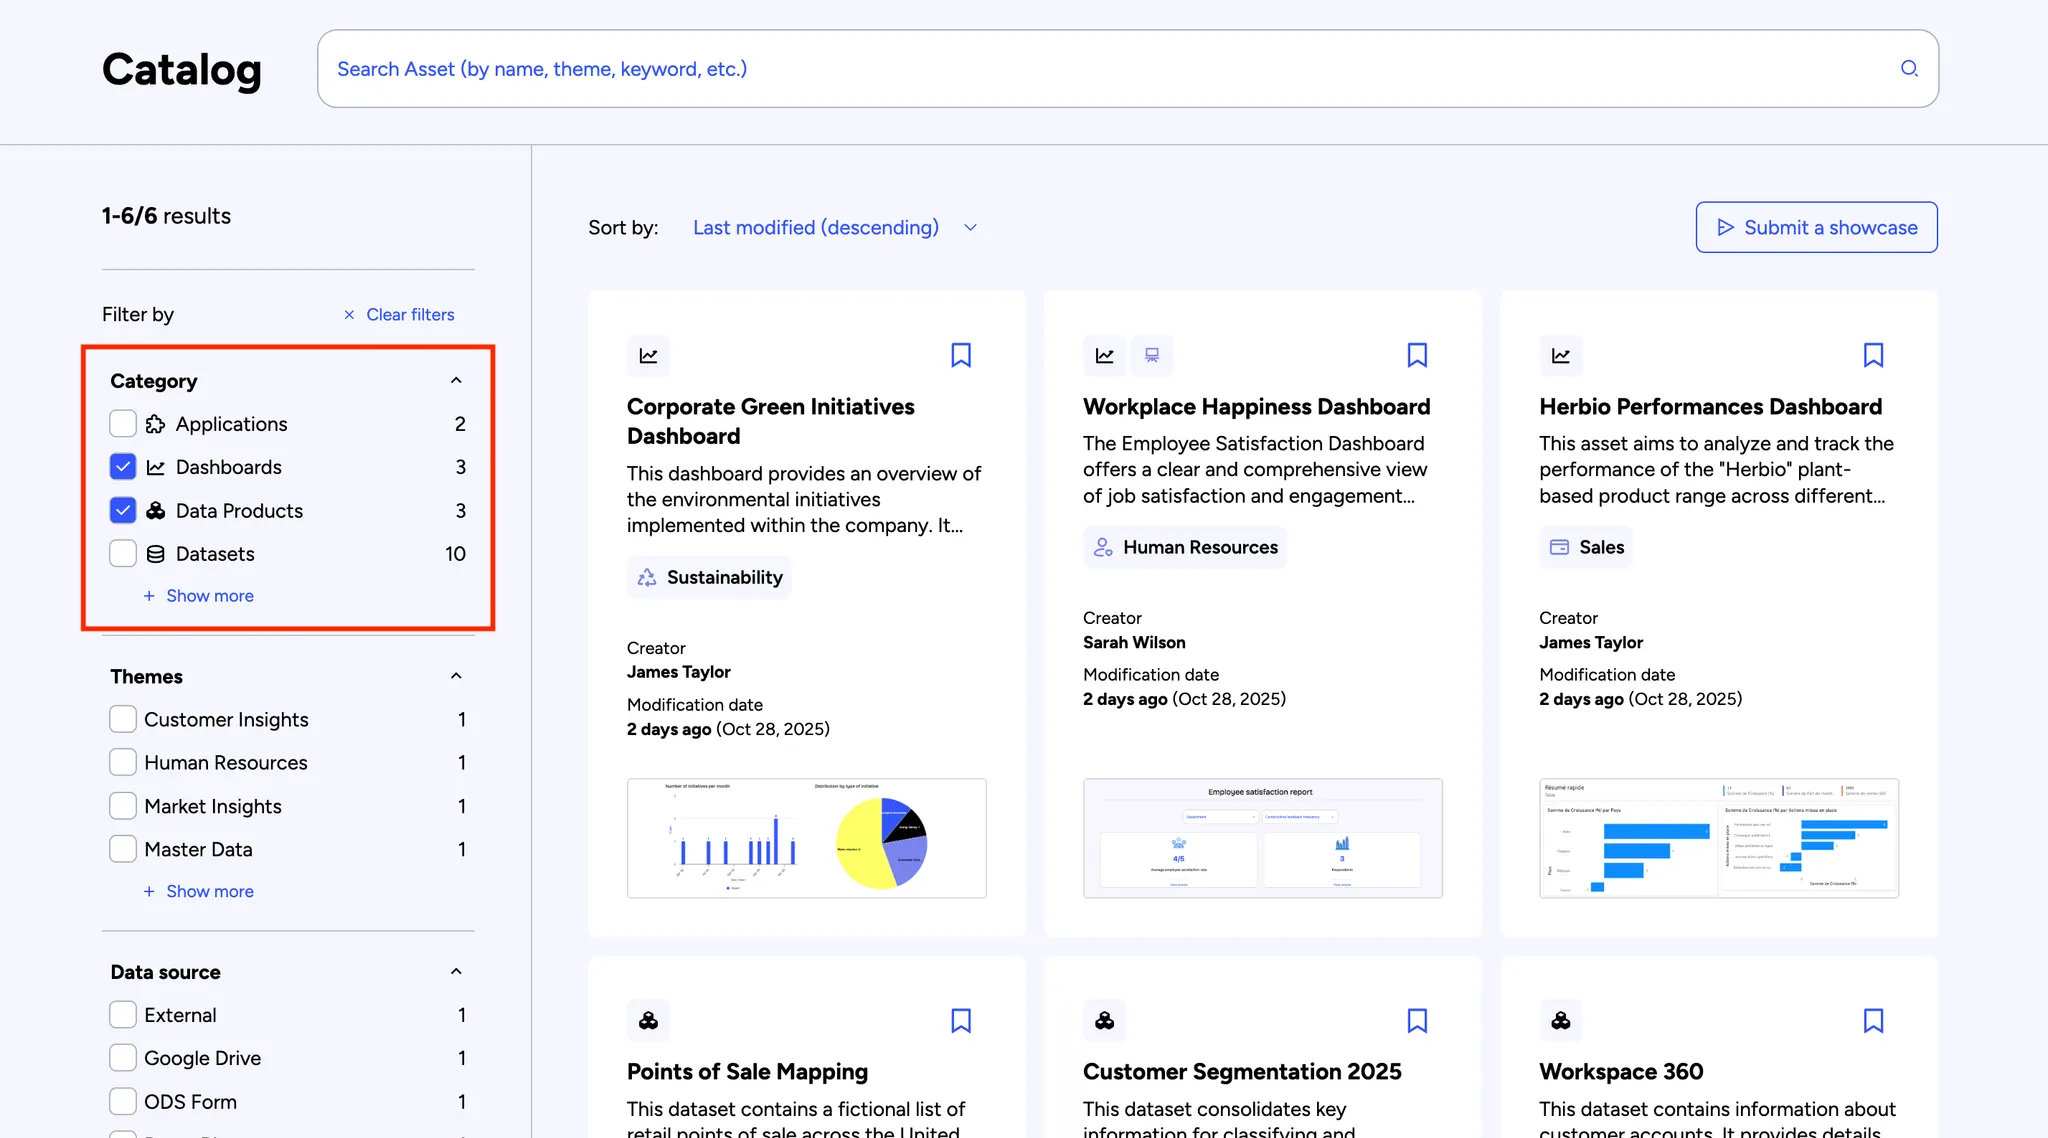
Task: Bookmark the Workplace Happiness Dashboard
Action: (x=1416, y=355)
